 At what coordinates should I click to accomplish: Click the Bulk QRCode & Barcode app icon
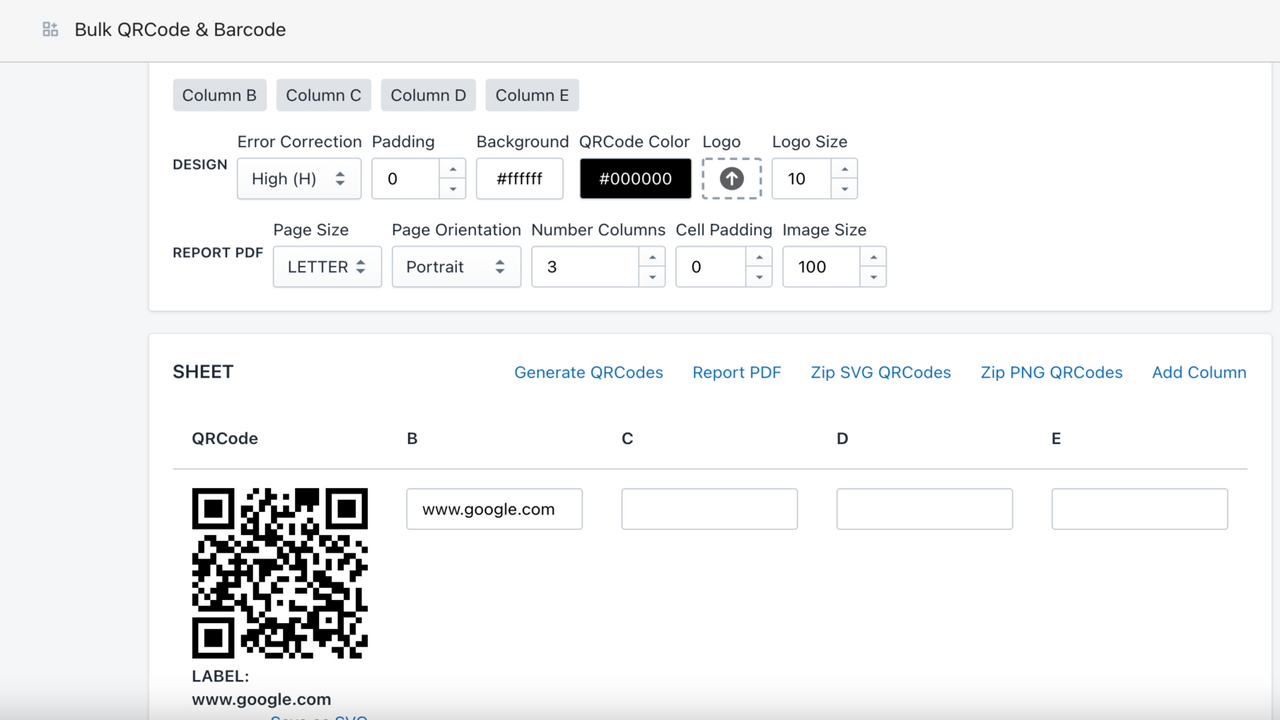(49, 29)
